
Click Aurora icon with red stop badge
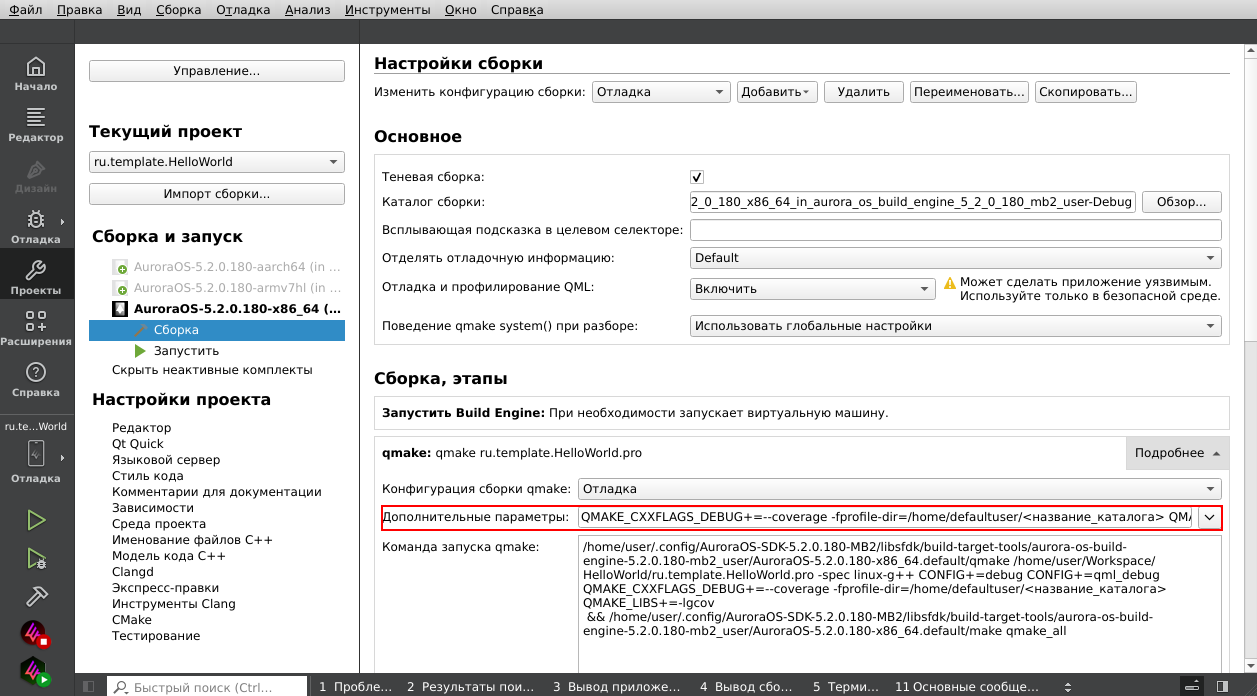[36, 634]
